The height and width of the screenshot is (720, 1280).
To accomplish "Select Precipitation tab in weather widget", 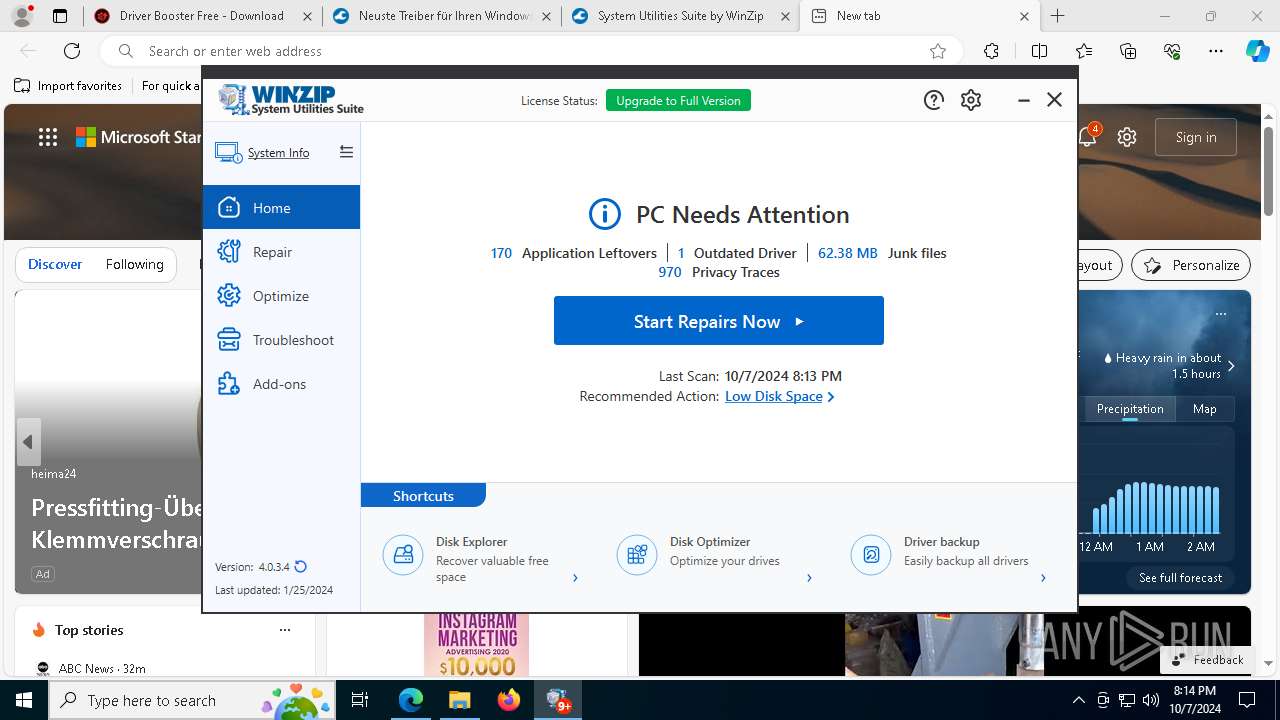I will click(1130, 409).
